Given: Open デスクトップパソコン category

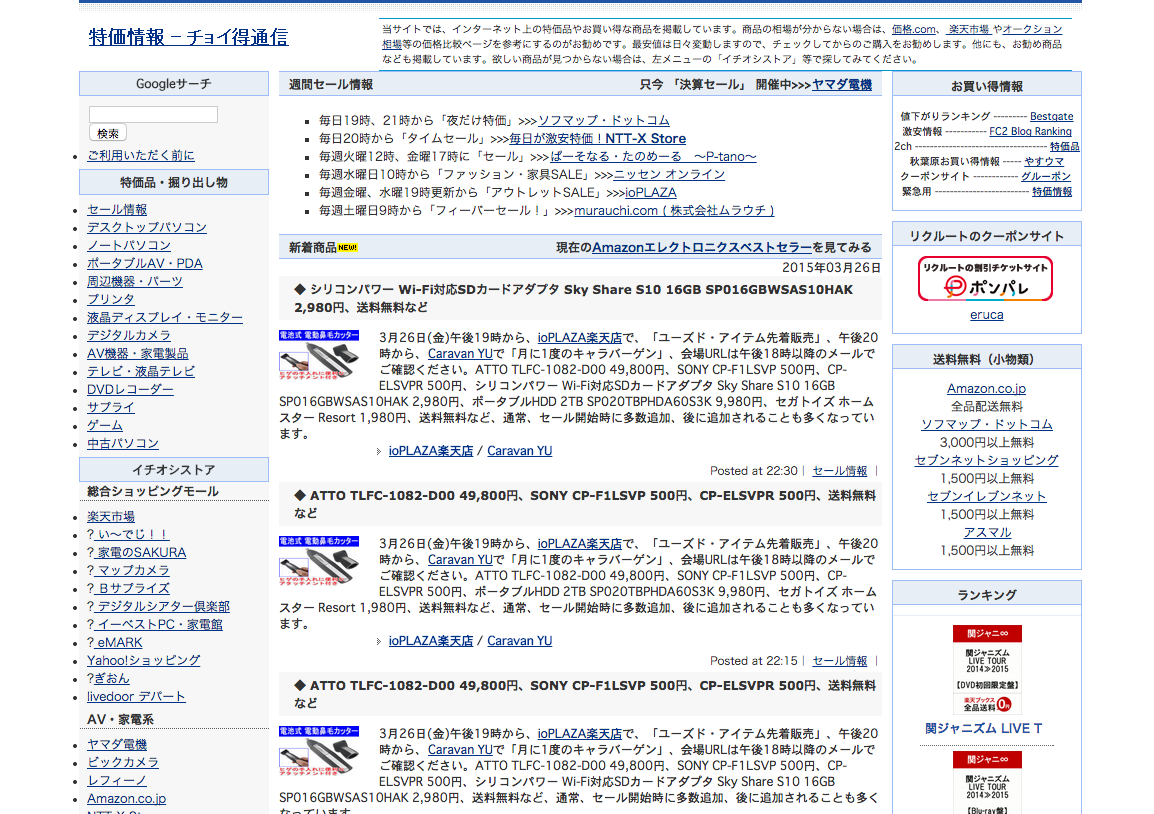Looking at the screenshot, I should [x=146, y=227].
